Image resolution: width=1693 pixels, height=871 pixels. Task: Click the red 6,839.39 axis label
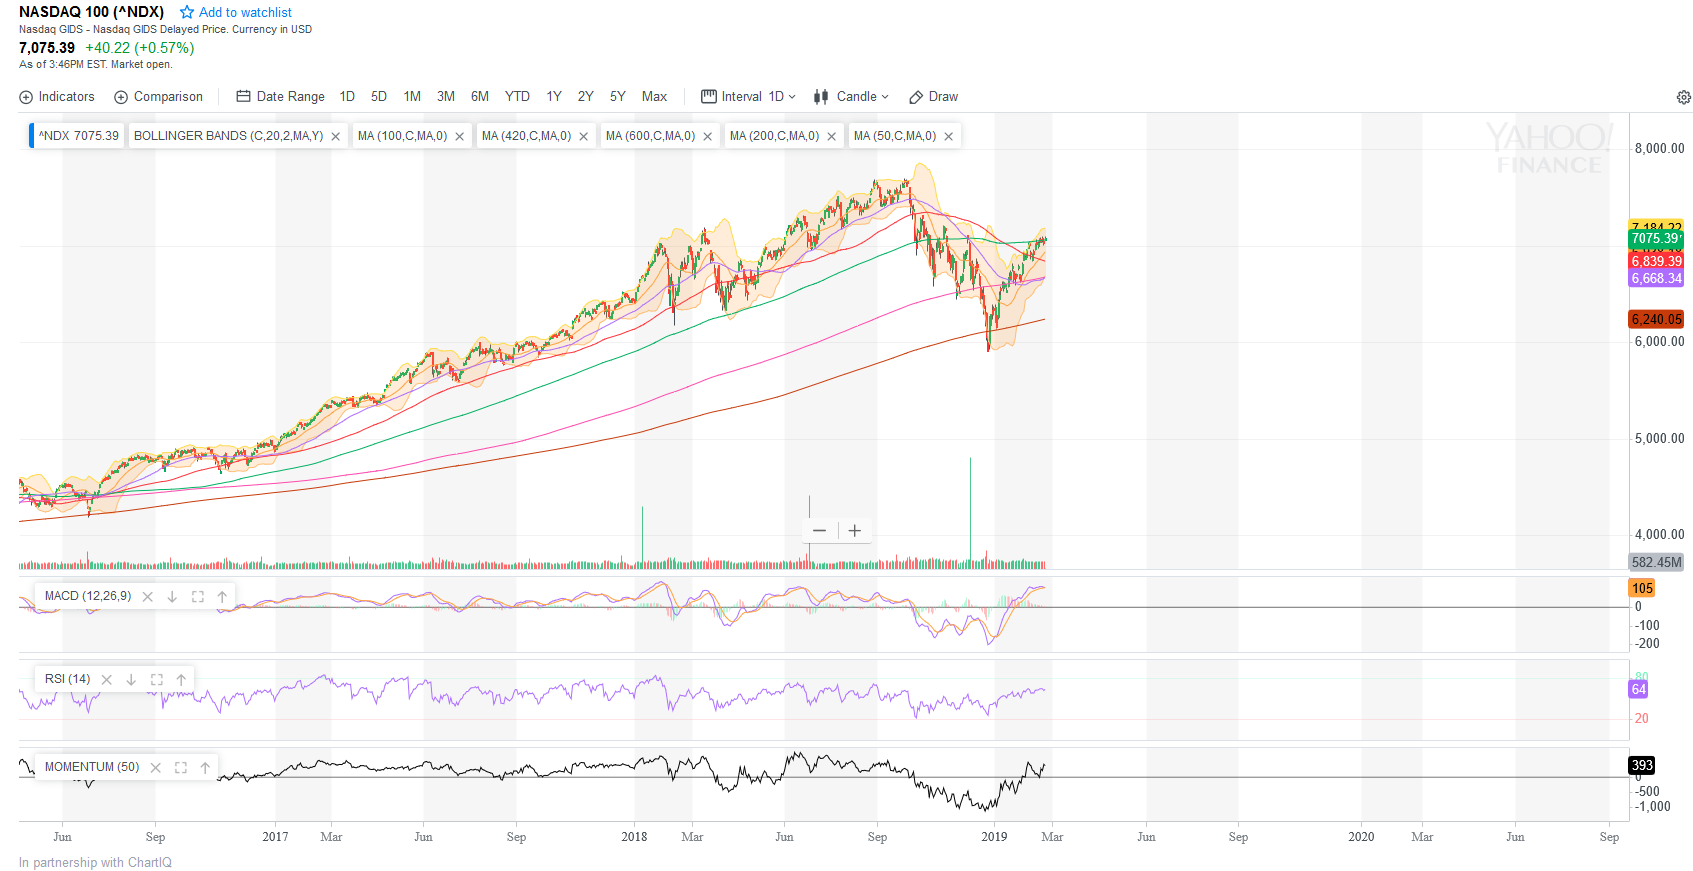pos(1656,261)
